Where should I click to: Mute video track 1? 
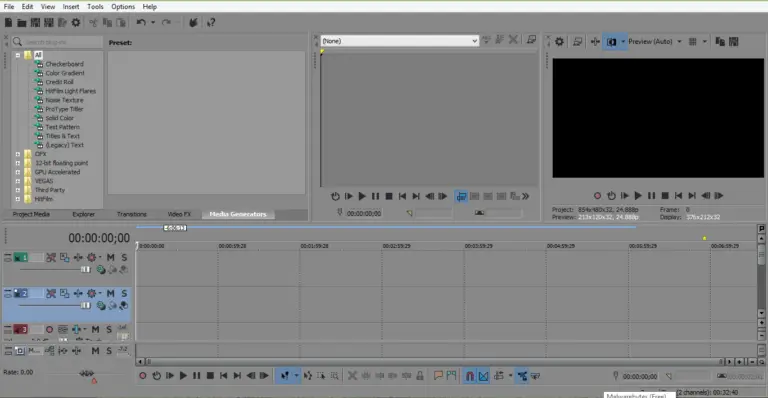click(x=111, y=257)
